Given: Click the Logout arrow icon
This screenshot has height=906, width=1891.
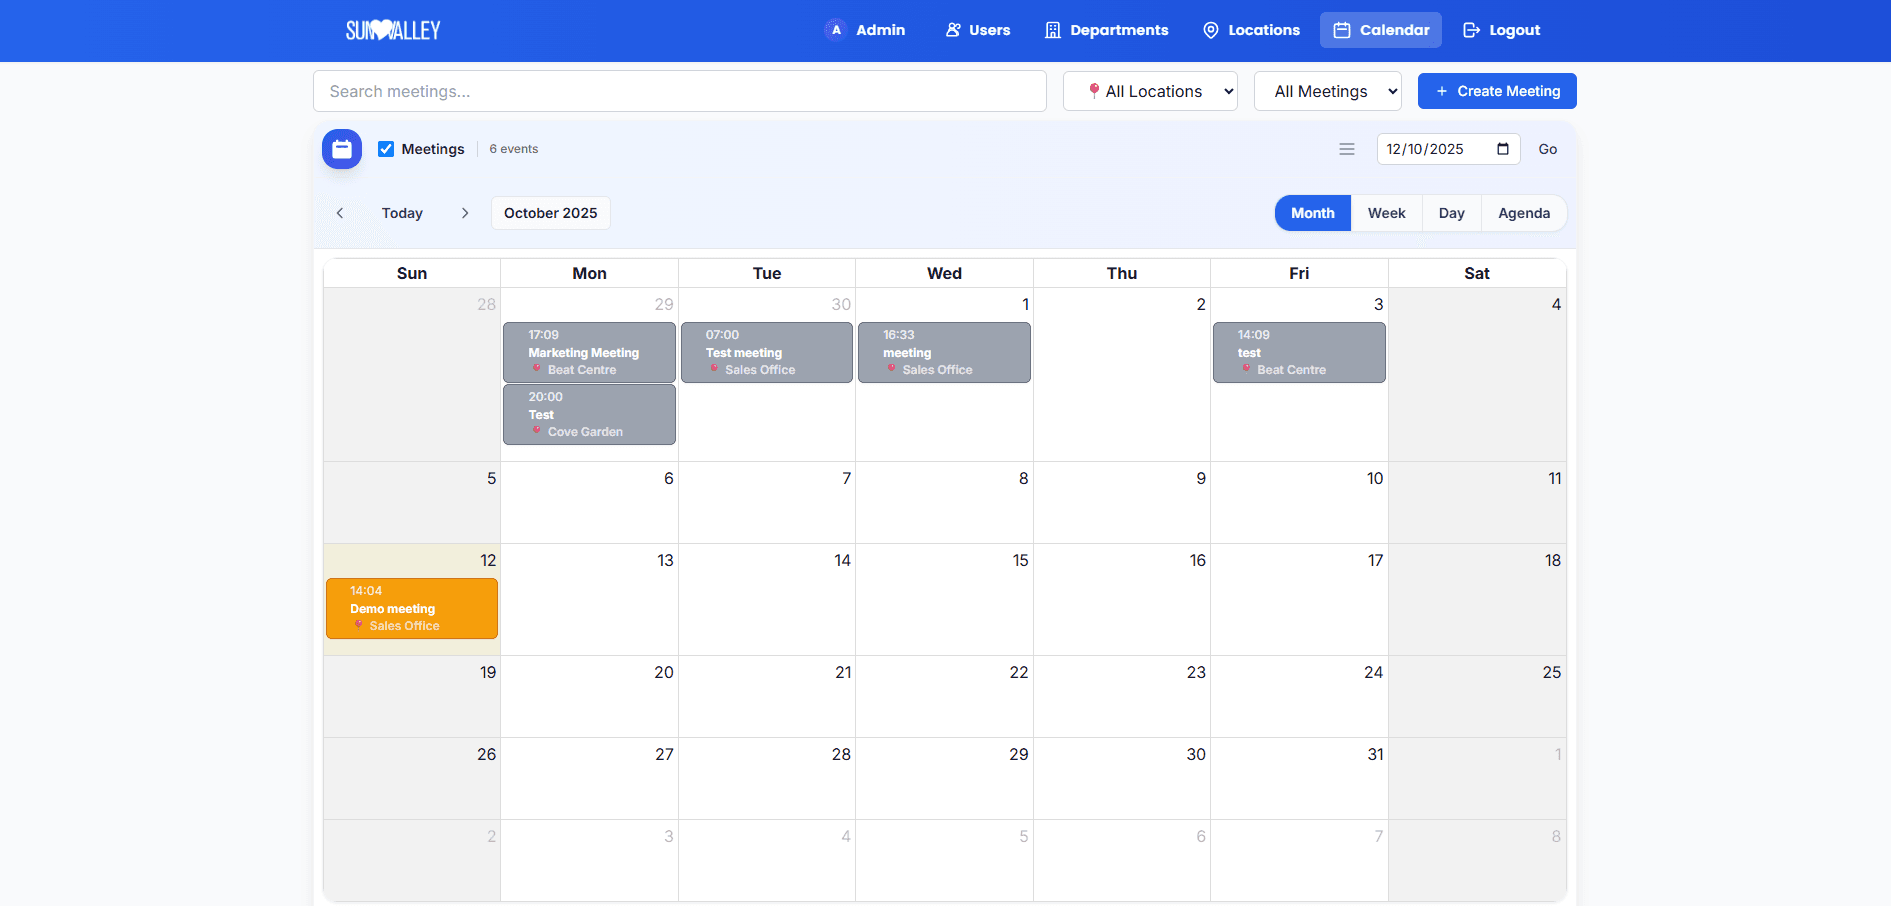Looking at the screenshot, I should point(1471,30).
